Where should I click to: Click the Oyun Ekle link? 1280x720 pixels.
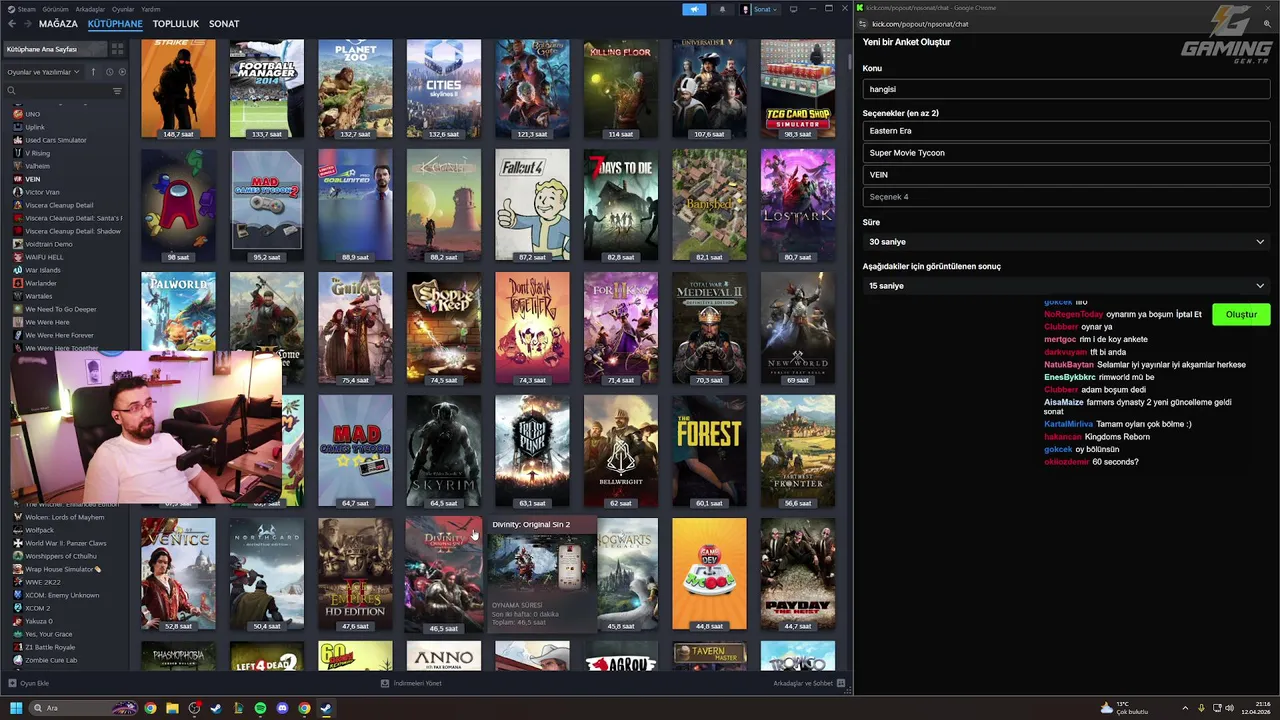(x=34, y=683)
